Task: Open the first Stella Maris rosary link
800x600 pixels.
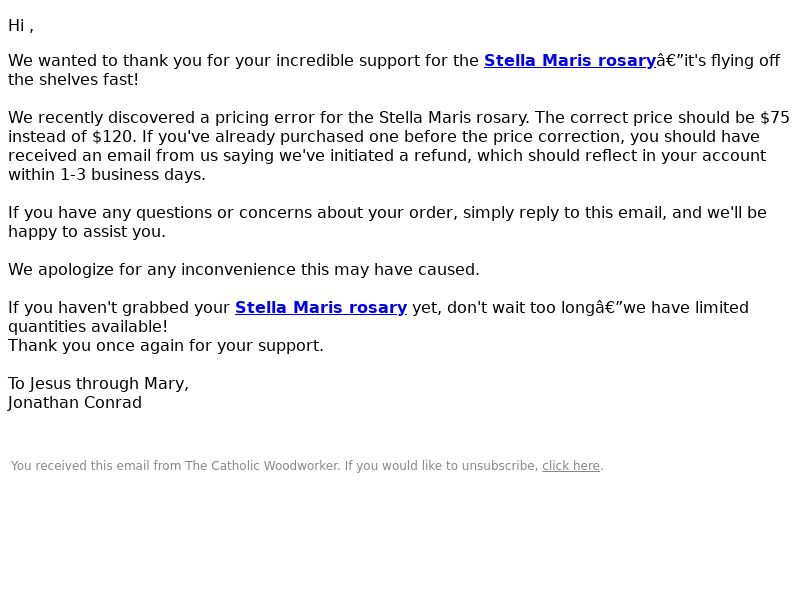Action: 569,60
